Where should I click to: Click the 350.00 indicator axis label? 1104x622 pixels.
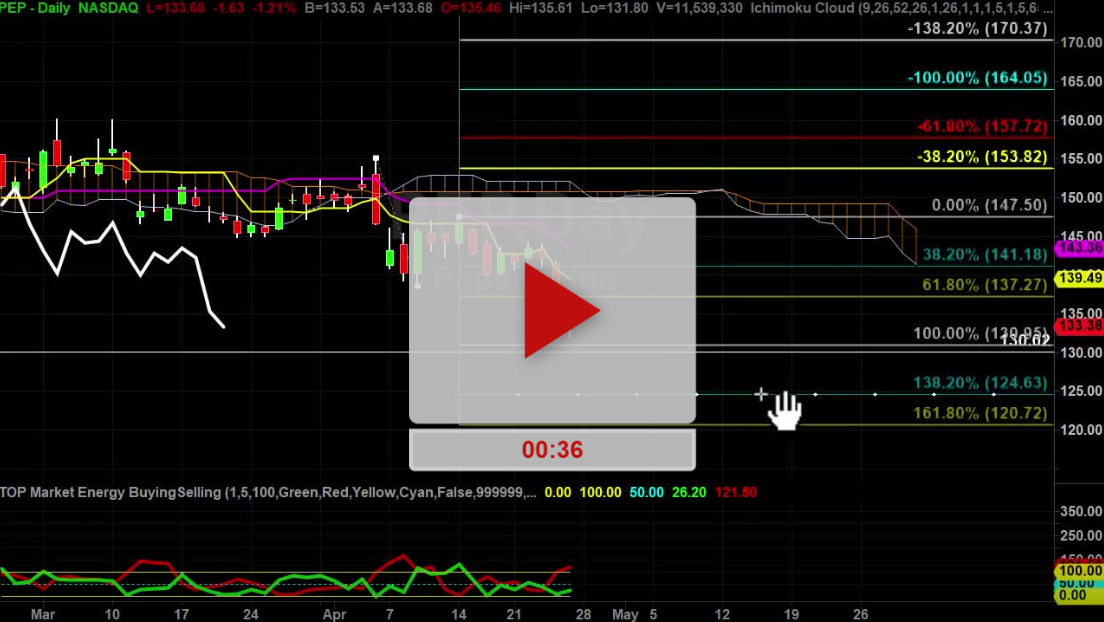click(x=1081, y=511)
